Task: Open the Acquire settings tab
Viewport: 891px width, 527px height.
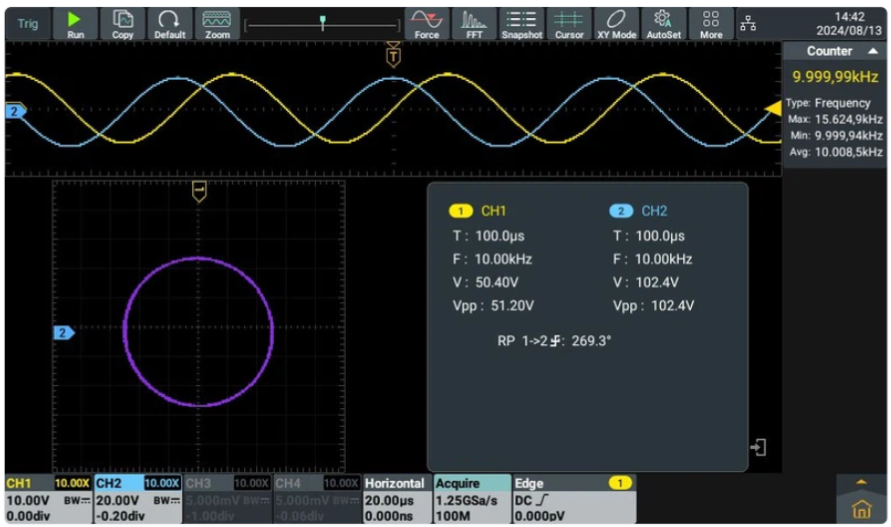Action: tap(470, 498)
